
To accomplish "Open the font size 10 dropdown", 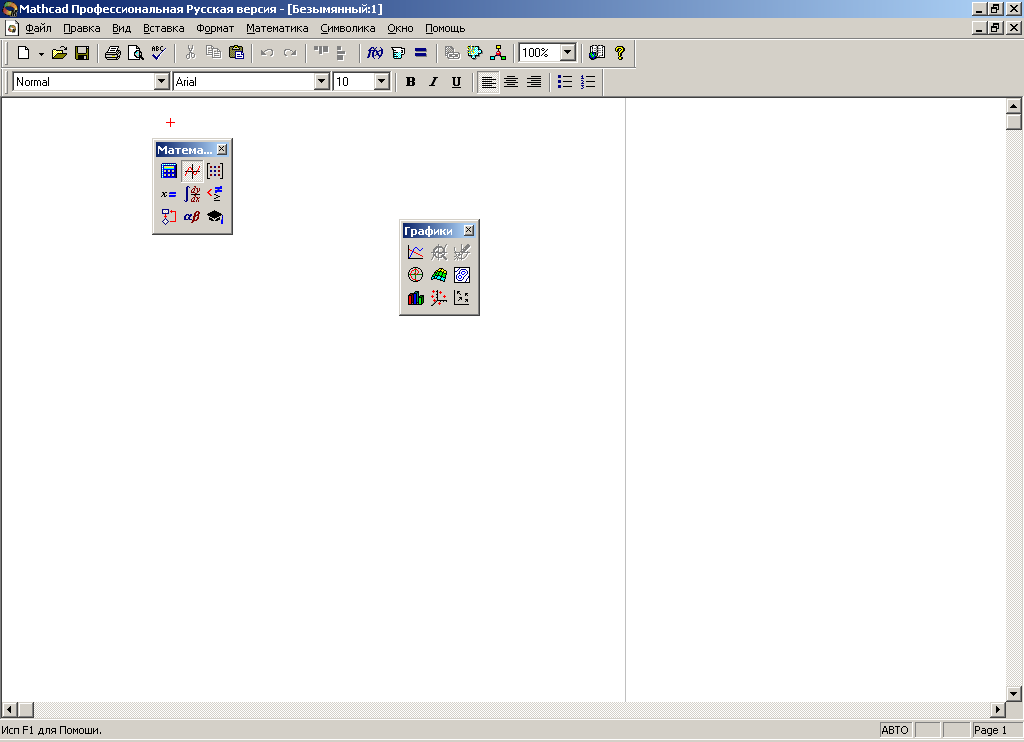I will [382, 82].
